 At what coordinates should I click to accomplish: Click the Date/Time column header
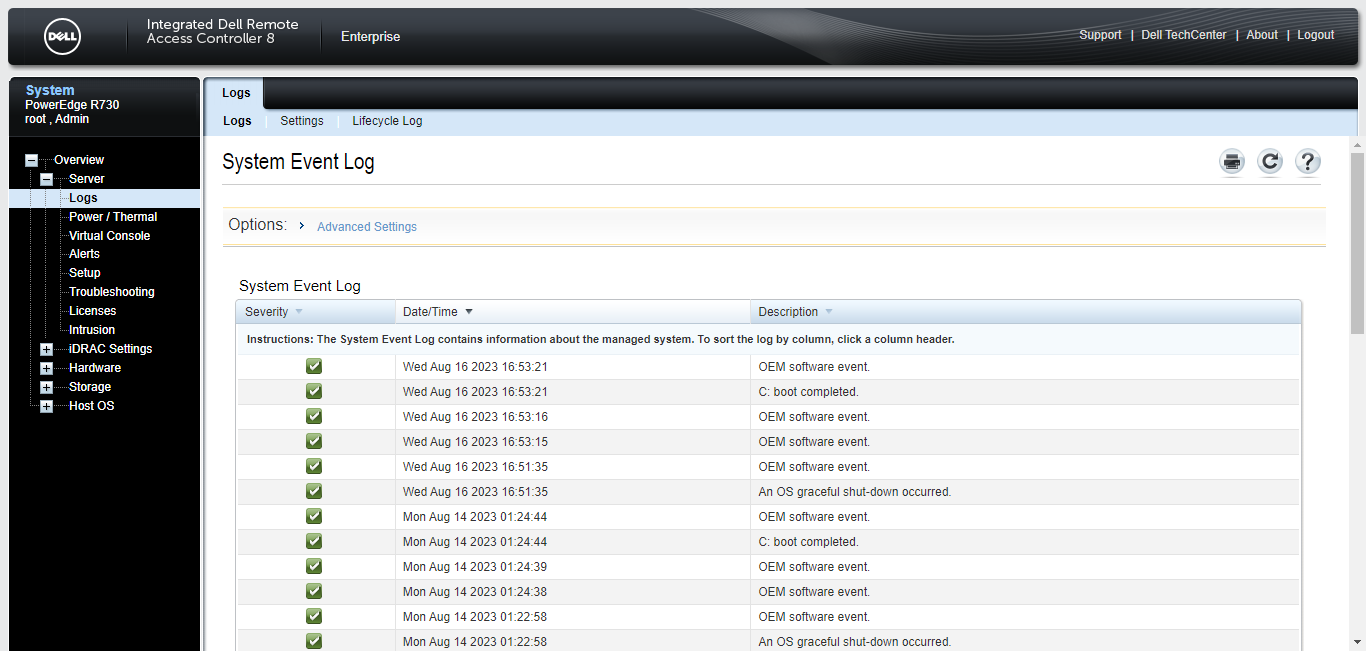[x=573, y=312]
